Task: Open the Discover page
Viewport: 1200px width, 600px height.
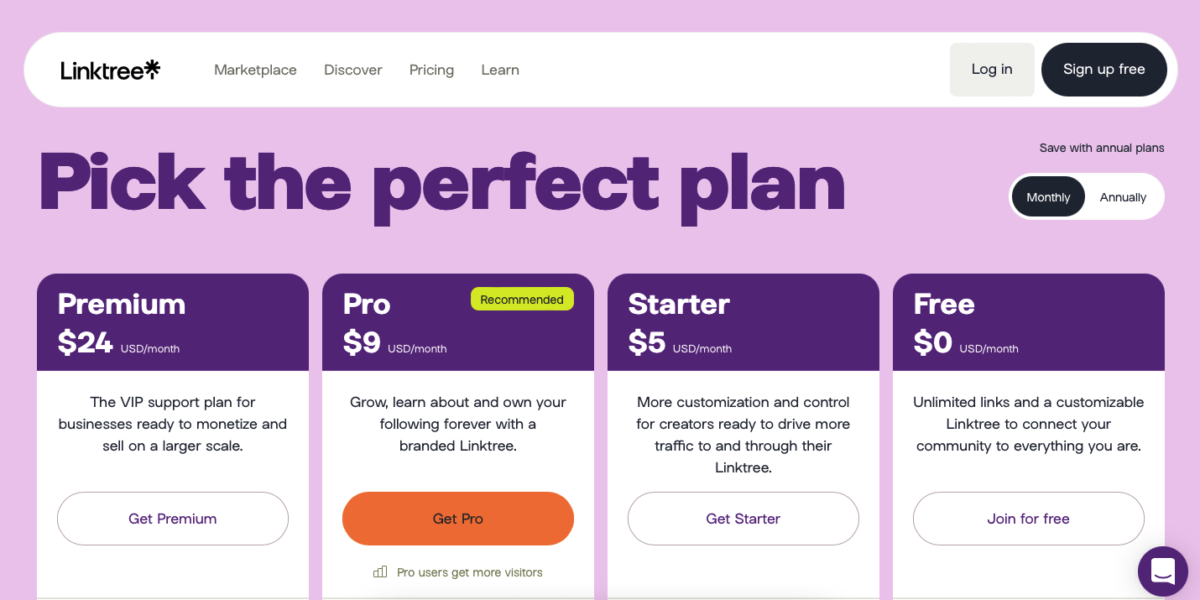Action: tap(352, 69)
